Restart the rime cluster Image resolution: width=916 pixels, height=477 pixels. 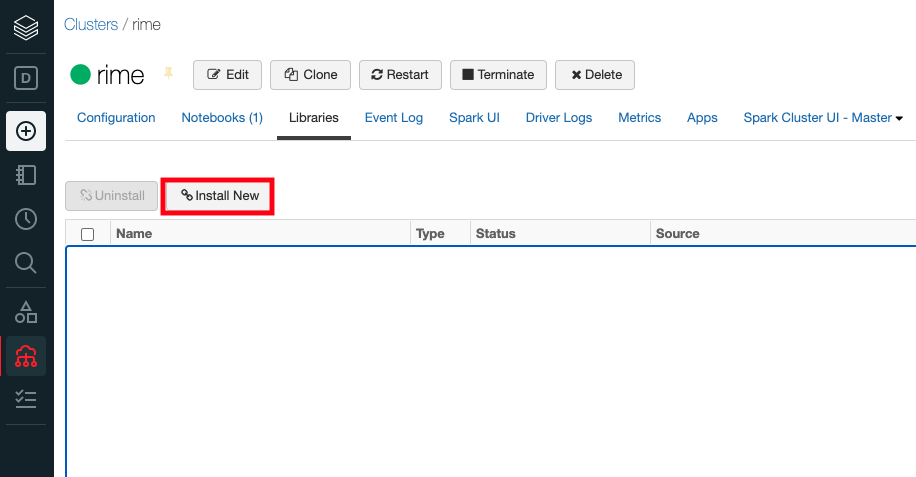[400, 75]
